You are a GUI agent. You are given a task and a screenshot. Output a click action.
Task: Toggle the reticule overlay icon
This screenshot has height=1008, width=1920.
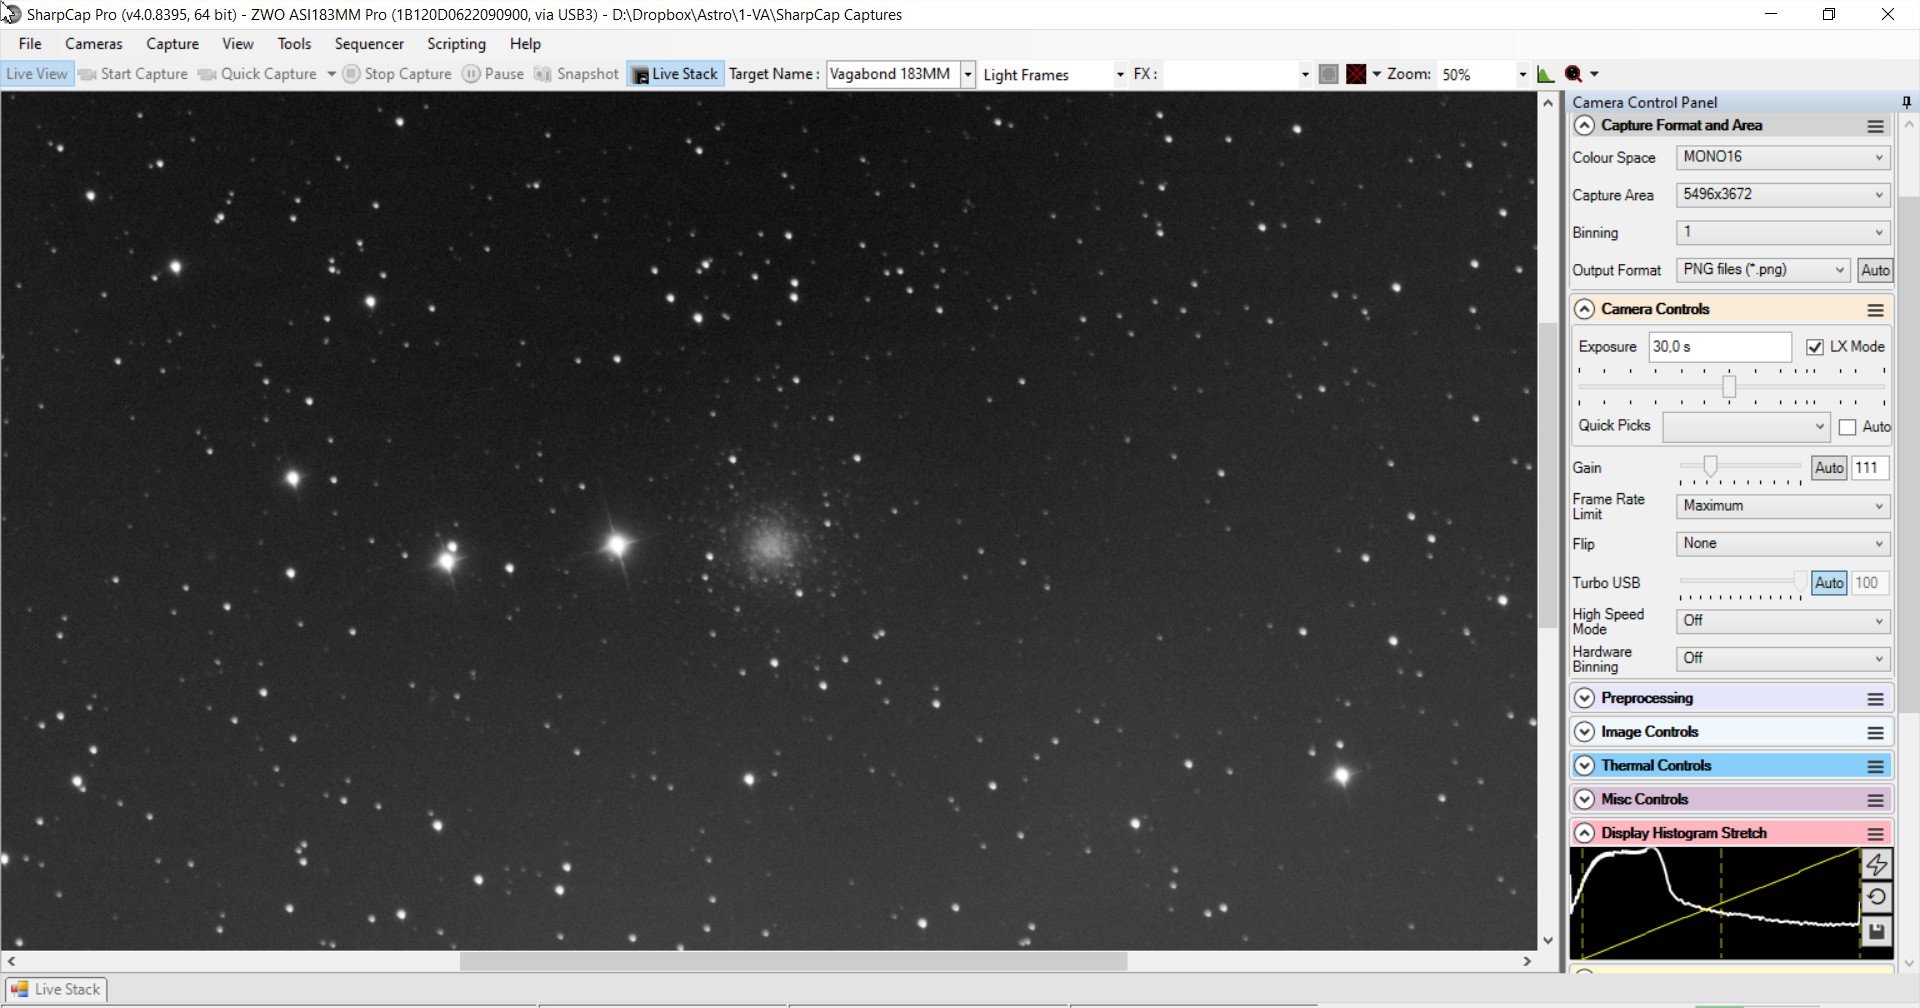click(1356, 74)
